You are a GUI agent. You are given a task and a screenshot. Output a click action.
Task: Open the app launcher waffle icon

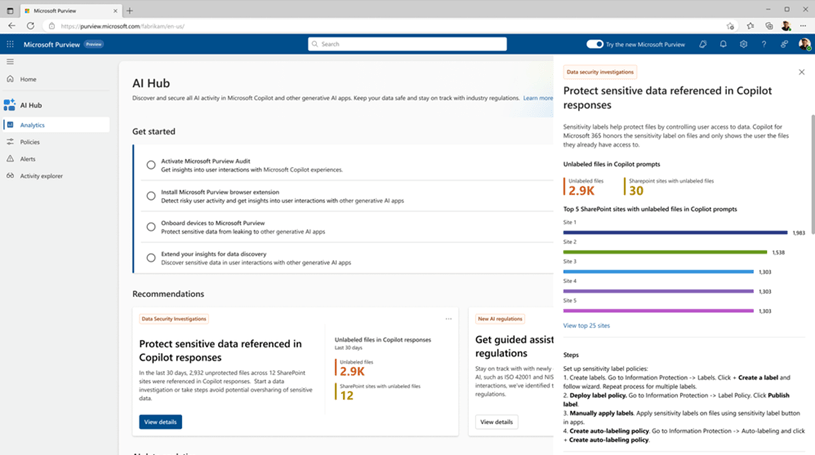(x=10, y=44)
